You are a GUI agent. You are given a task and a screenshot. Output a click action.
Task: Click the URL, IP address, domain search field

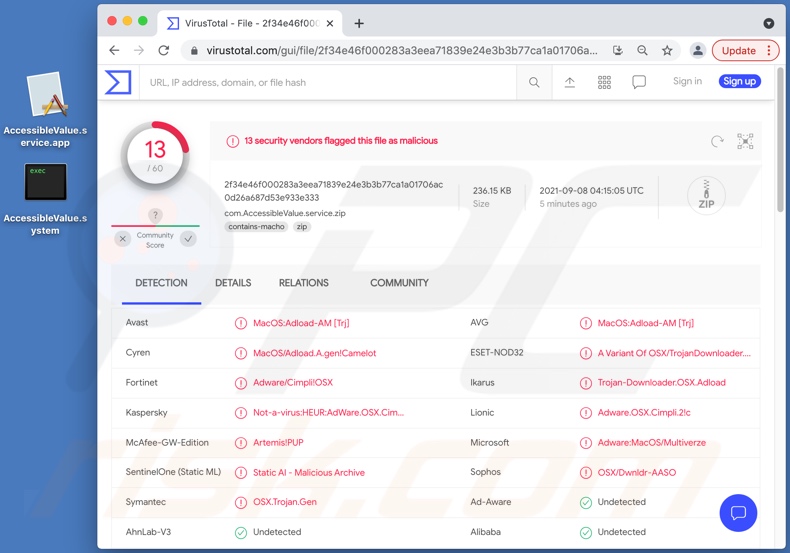click(x=330, y=83)
